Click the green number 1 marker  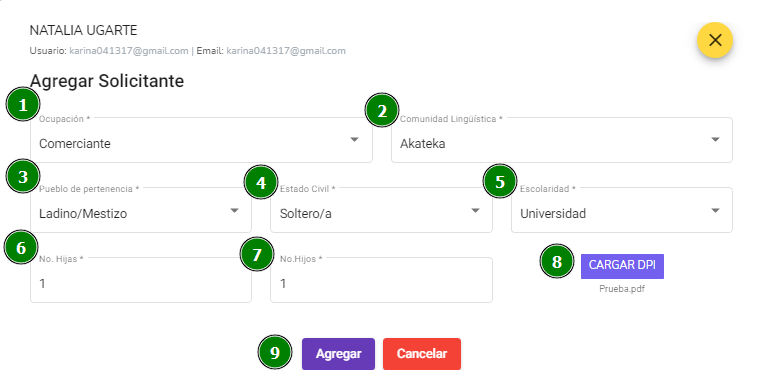(x=23, y=104)
